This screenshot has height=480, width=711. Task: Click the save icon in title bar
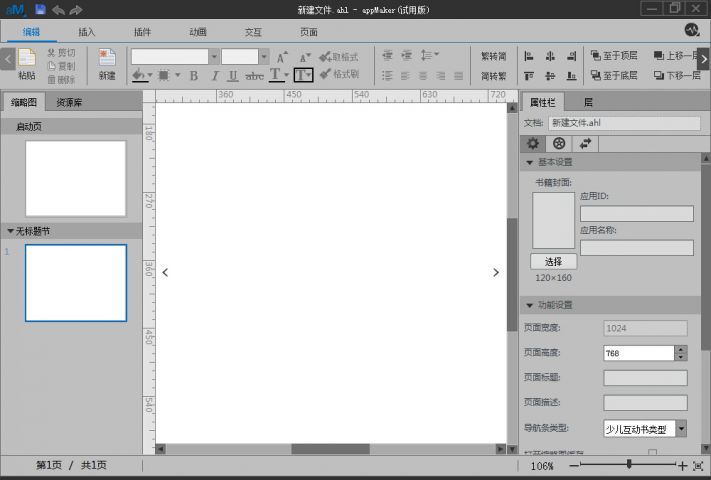(40, 8)
